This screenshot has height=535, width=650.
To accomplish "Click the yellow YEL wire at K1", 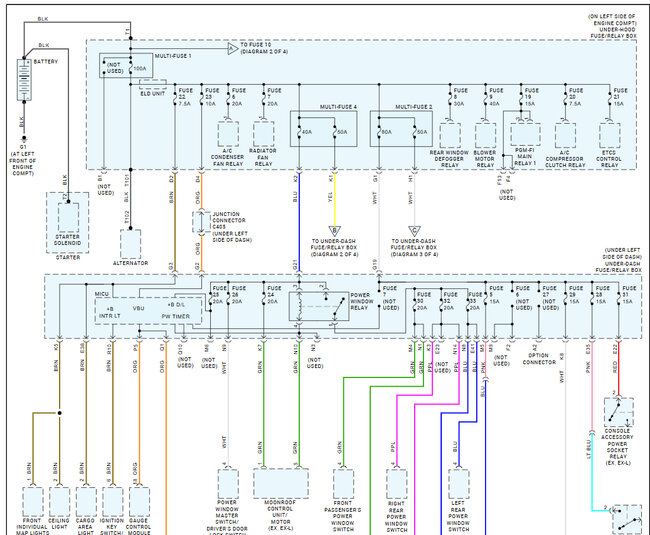I will (x=335, y=199).
